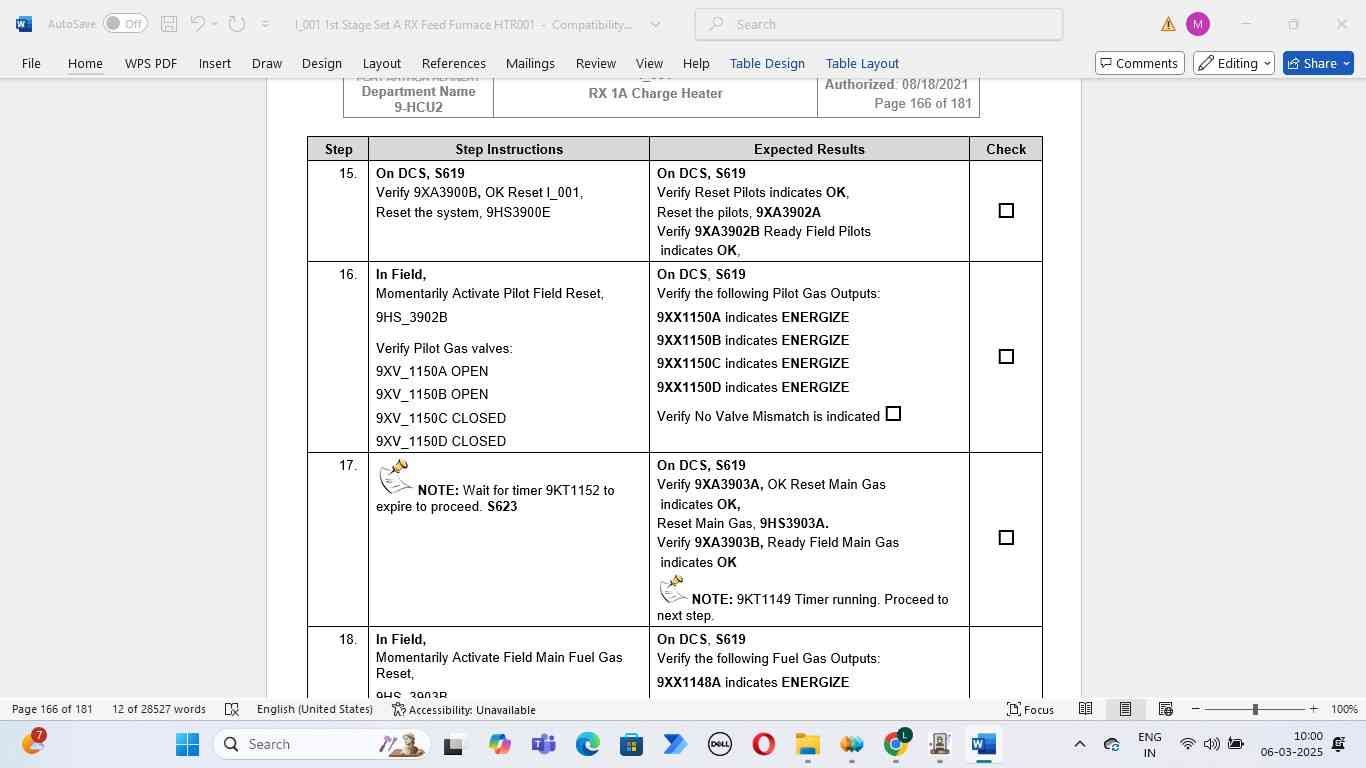The width and height of the screenshot is (1366, 768).
Task: Switch to the Insert tab
Action: [215, 63]
